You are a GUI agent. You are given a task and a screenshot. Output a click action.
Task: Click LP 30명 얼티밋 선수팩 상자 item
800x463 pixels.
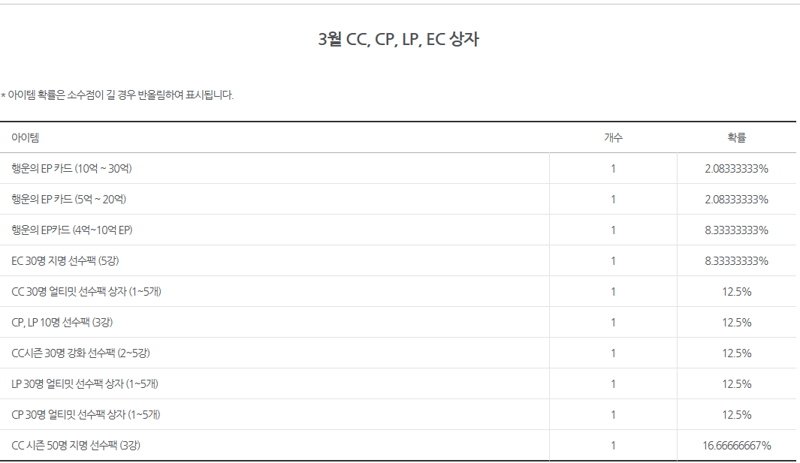coord(85,384)
